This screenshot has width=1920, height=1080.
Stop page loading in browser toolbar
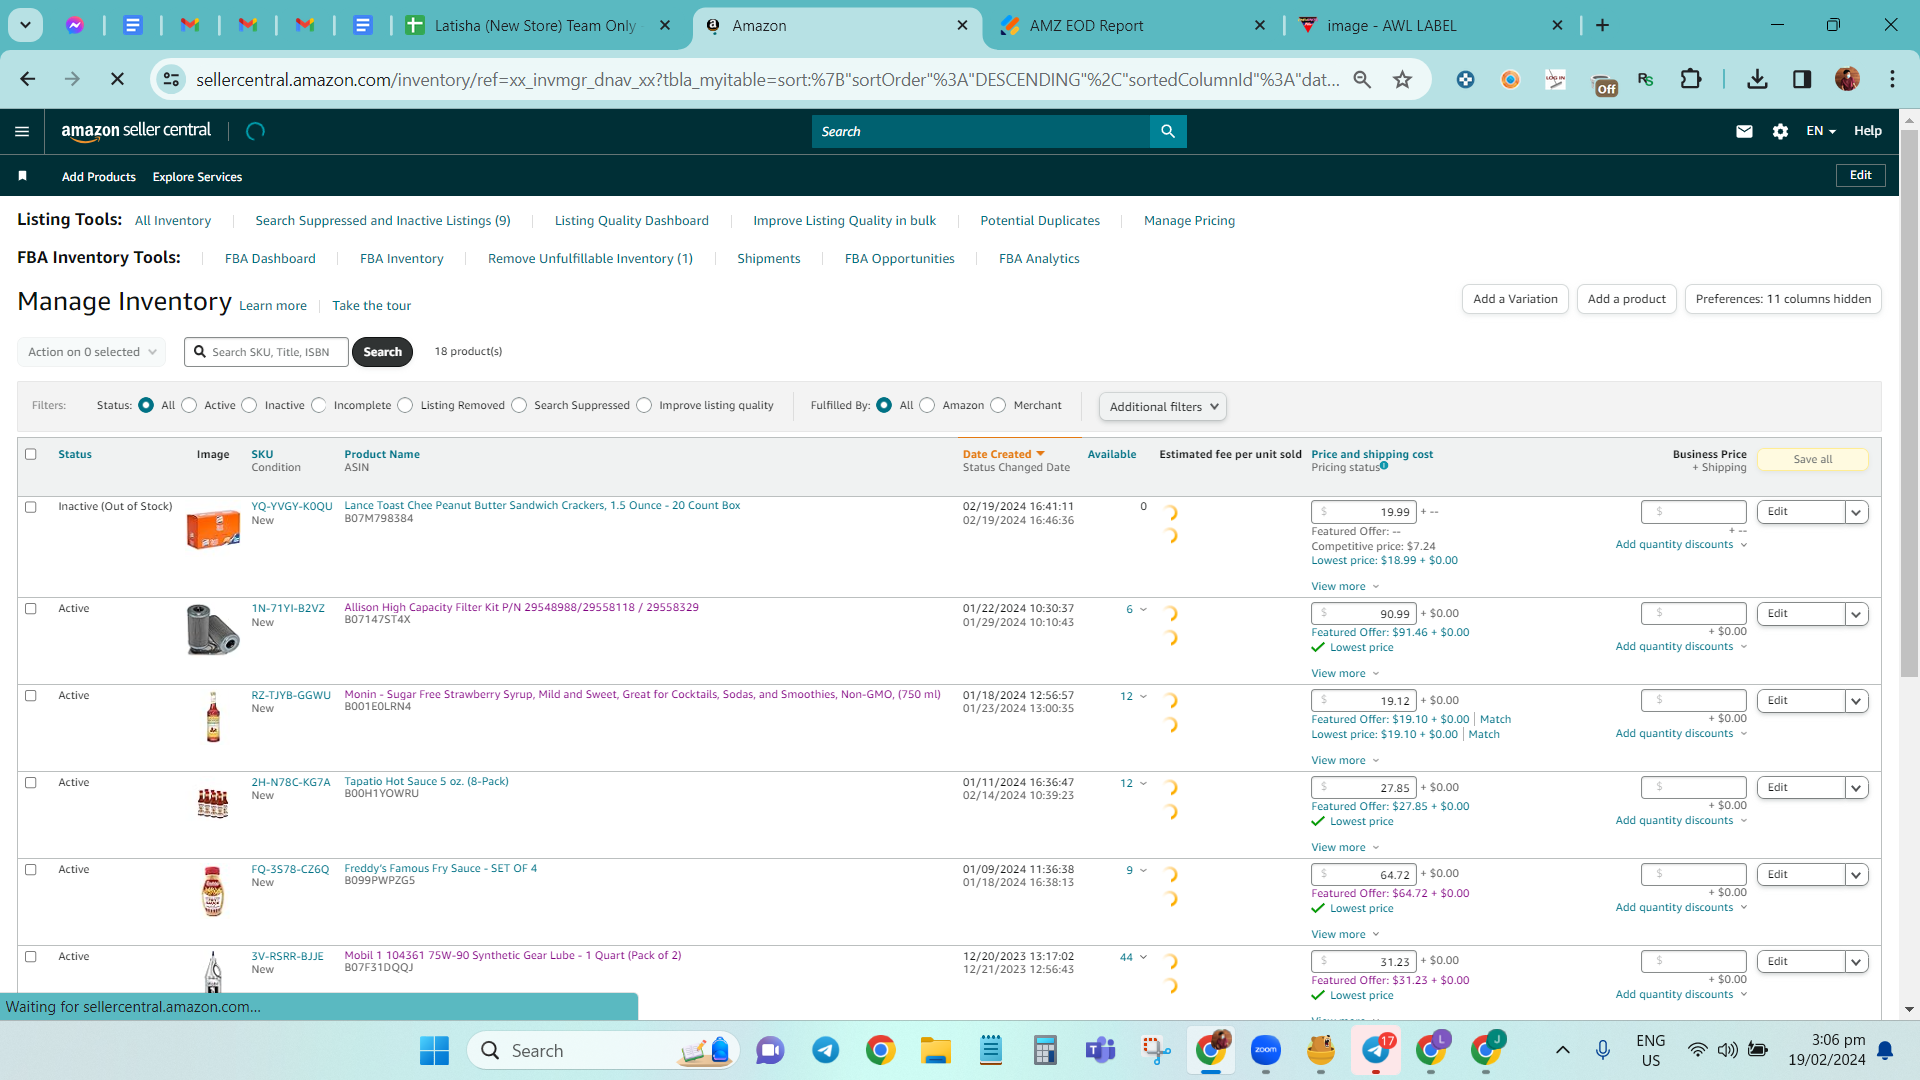tap(117, 79)
